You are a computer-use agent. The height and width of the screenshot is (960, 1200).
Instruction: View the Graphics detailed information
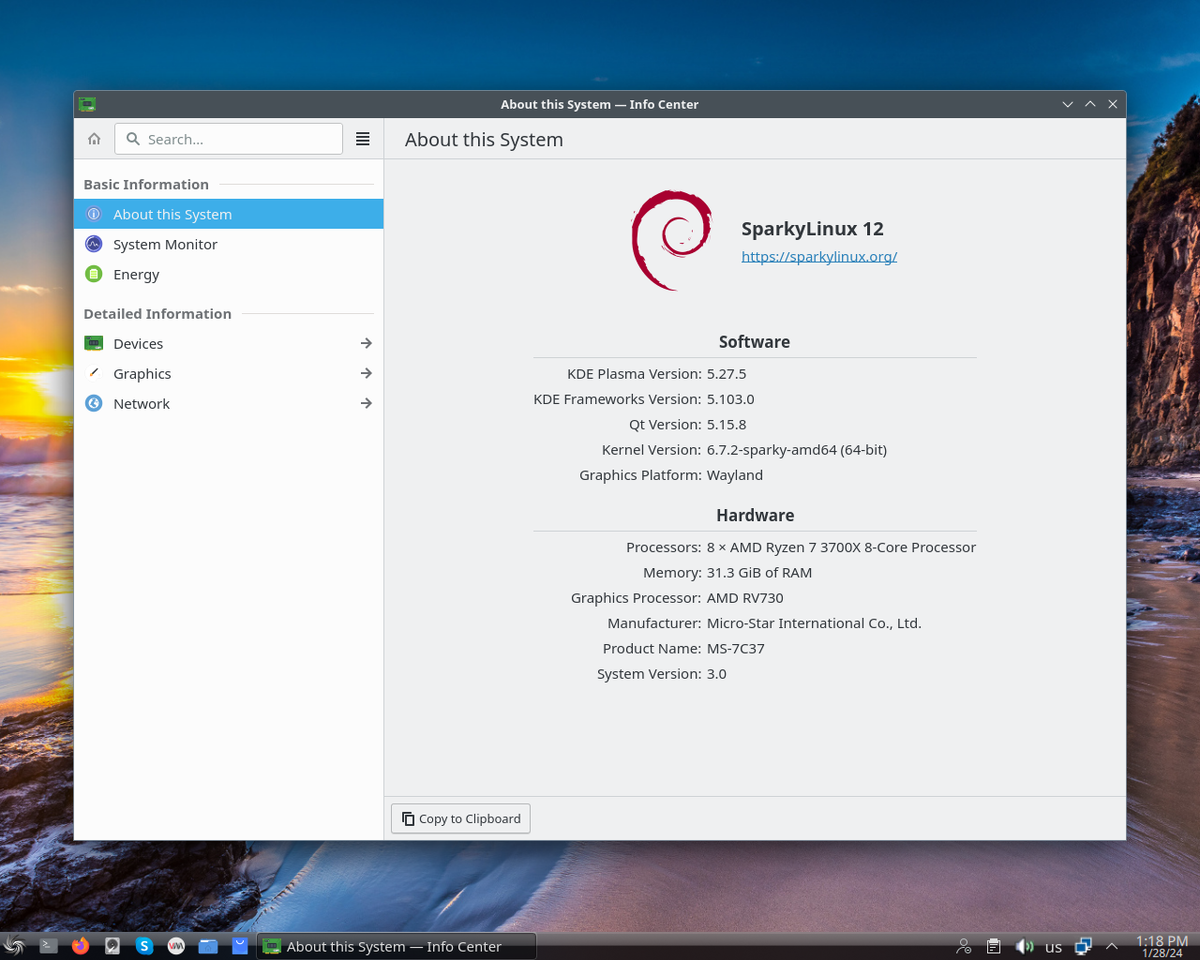(141, 373)
